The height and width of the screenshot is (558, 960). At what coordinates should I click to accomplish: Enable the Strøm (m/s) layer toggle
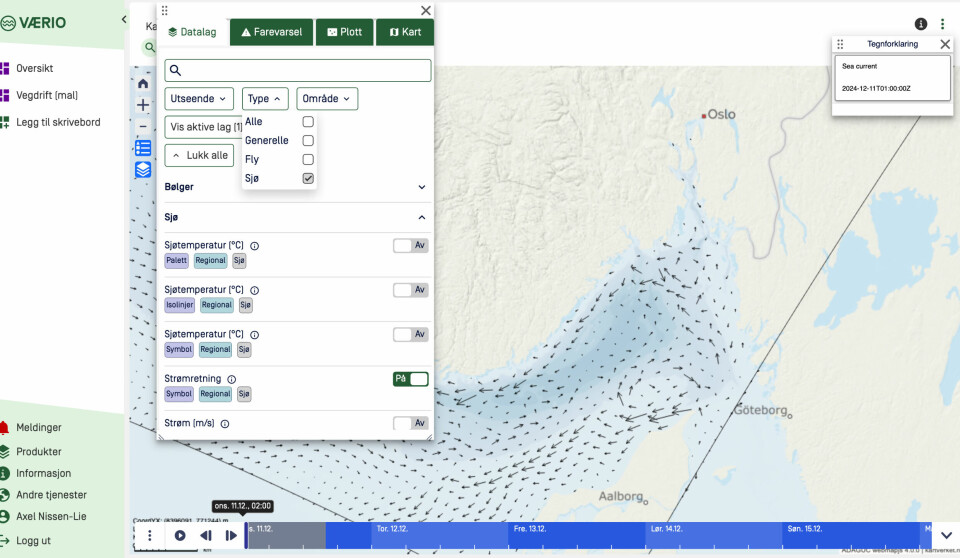tap(410, 423)
